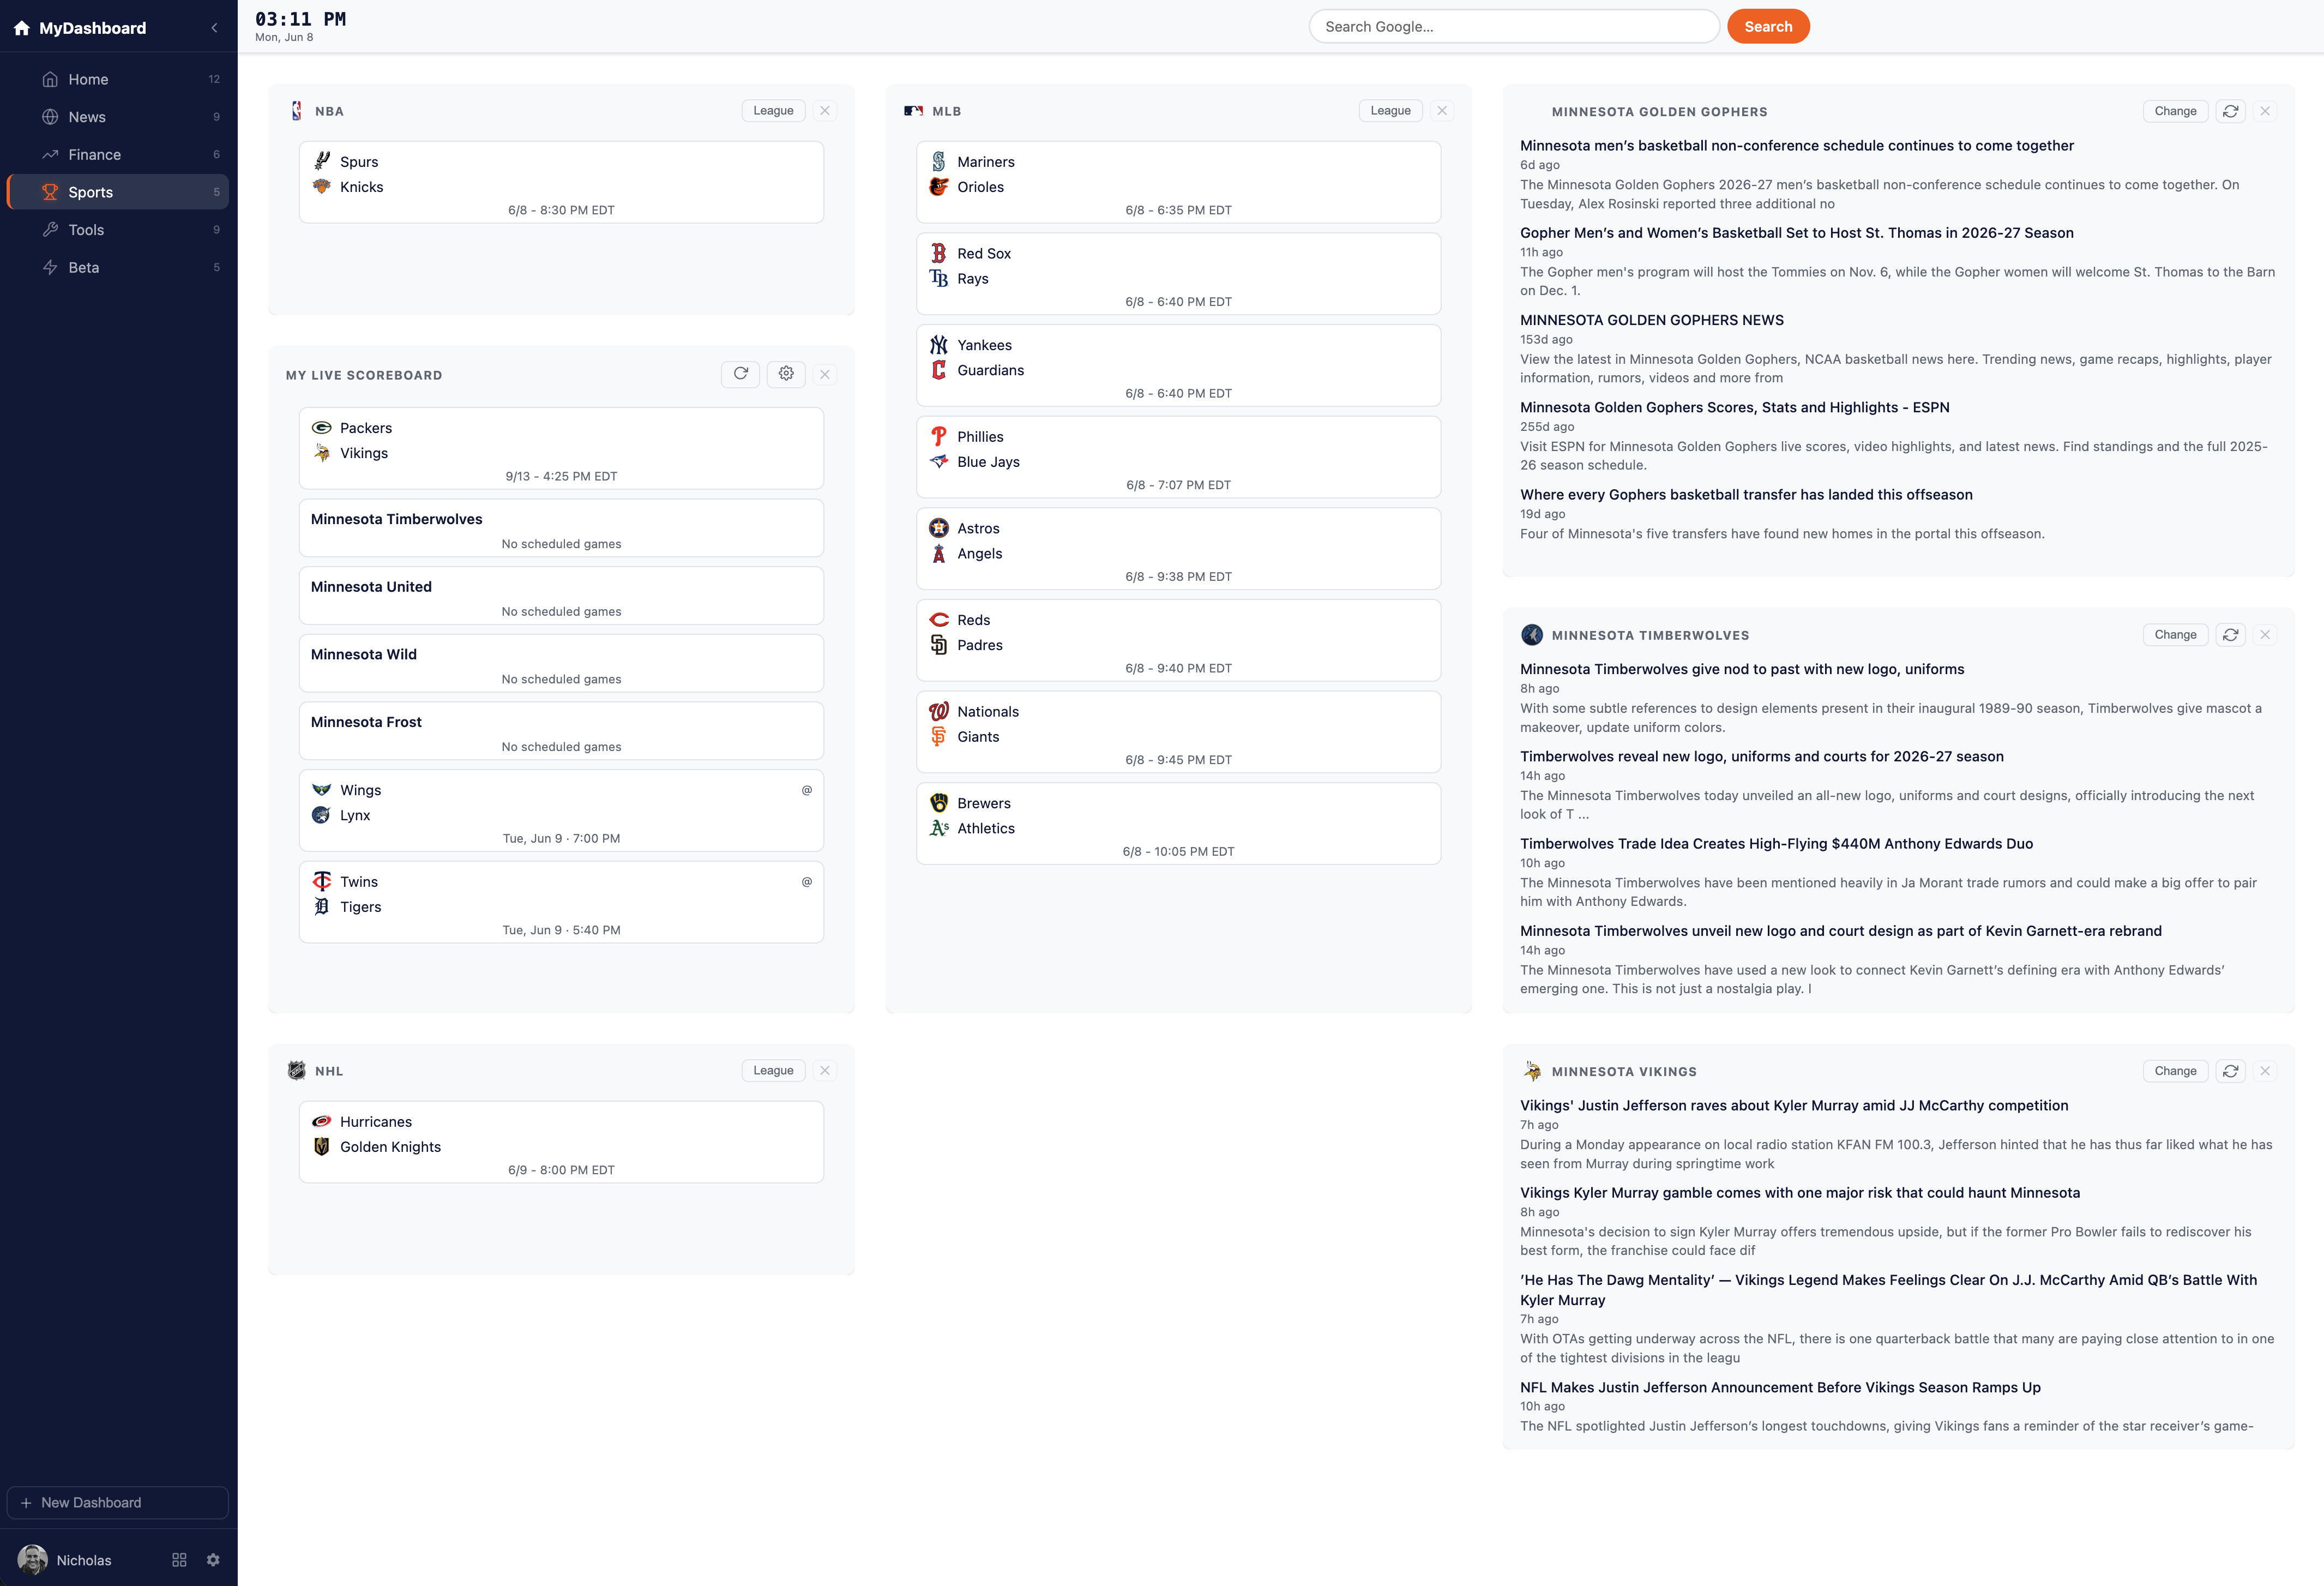Click the Reds team logo
The height and width of the screenshot is (1586, 2324).
[938, 620]
